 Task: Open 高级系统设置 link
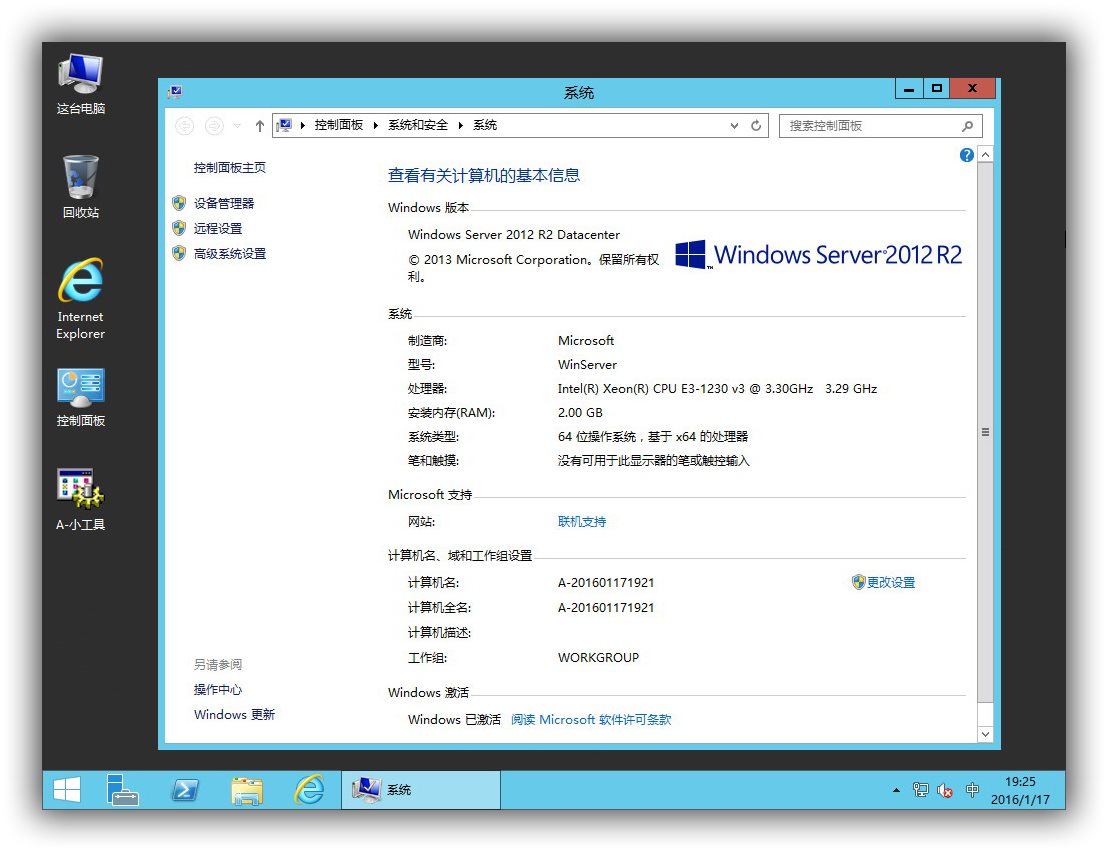coord(230,254)
